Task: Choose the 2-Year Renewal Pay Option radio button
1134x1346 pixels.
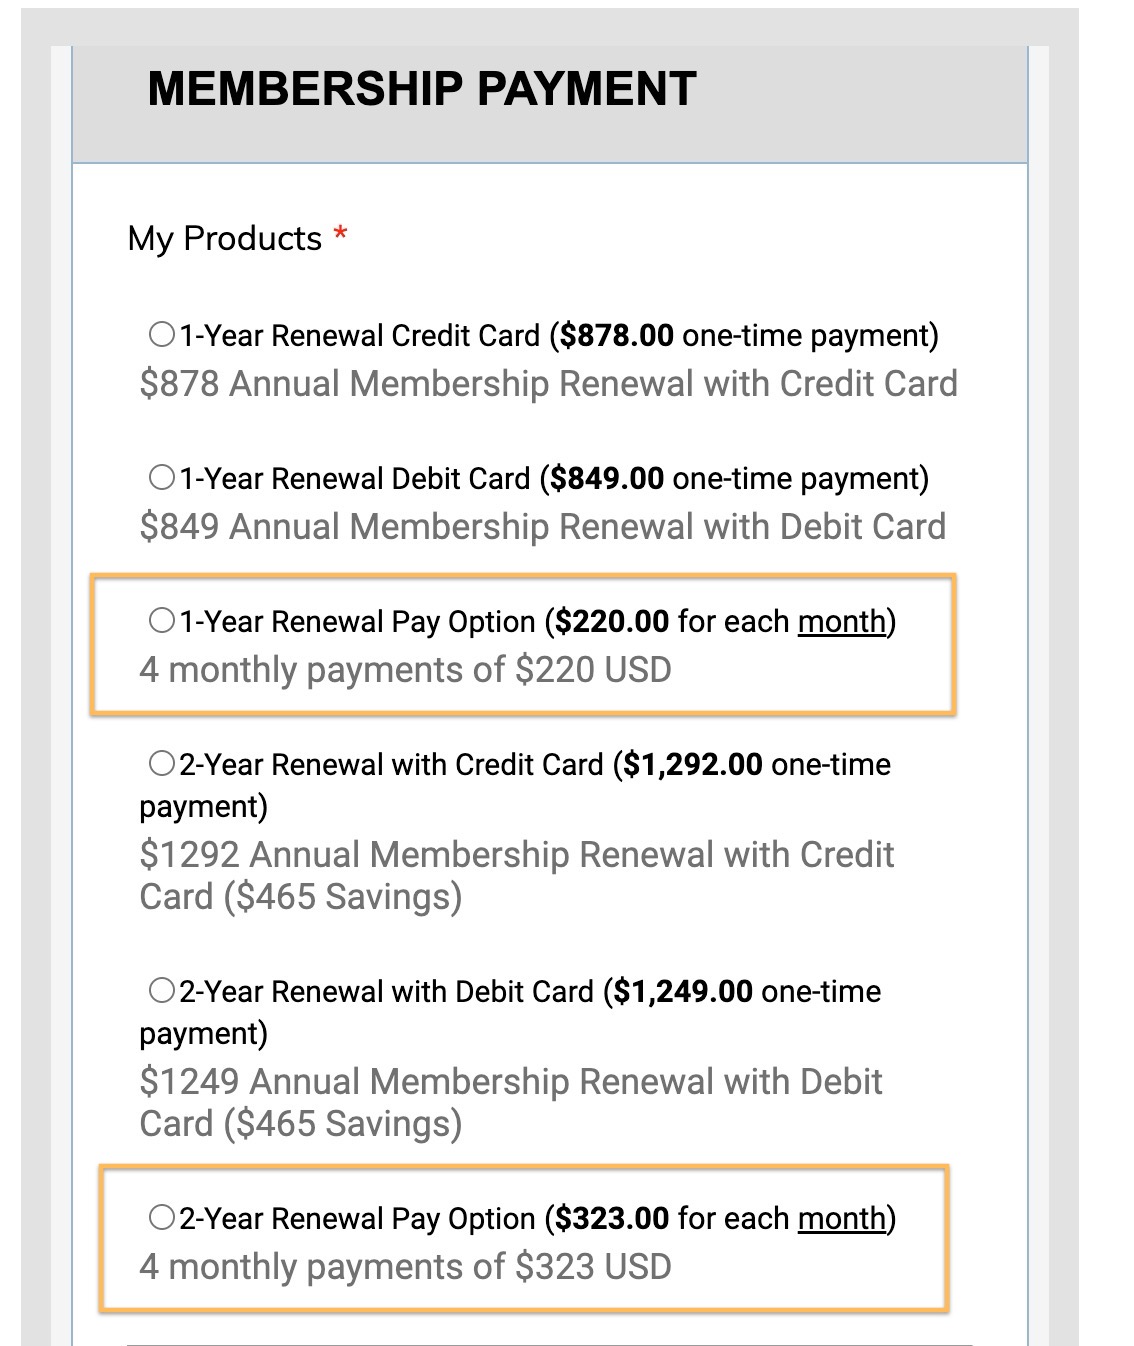Action: coord(162,1217)
